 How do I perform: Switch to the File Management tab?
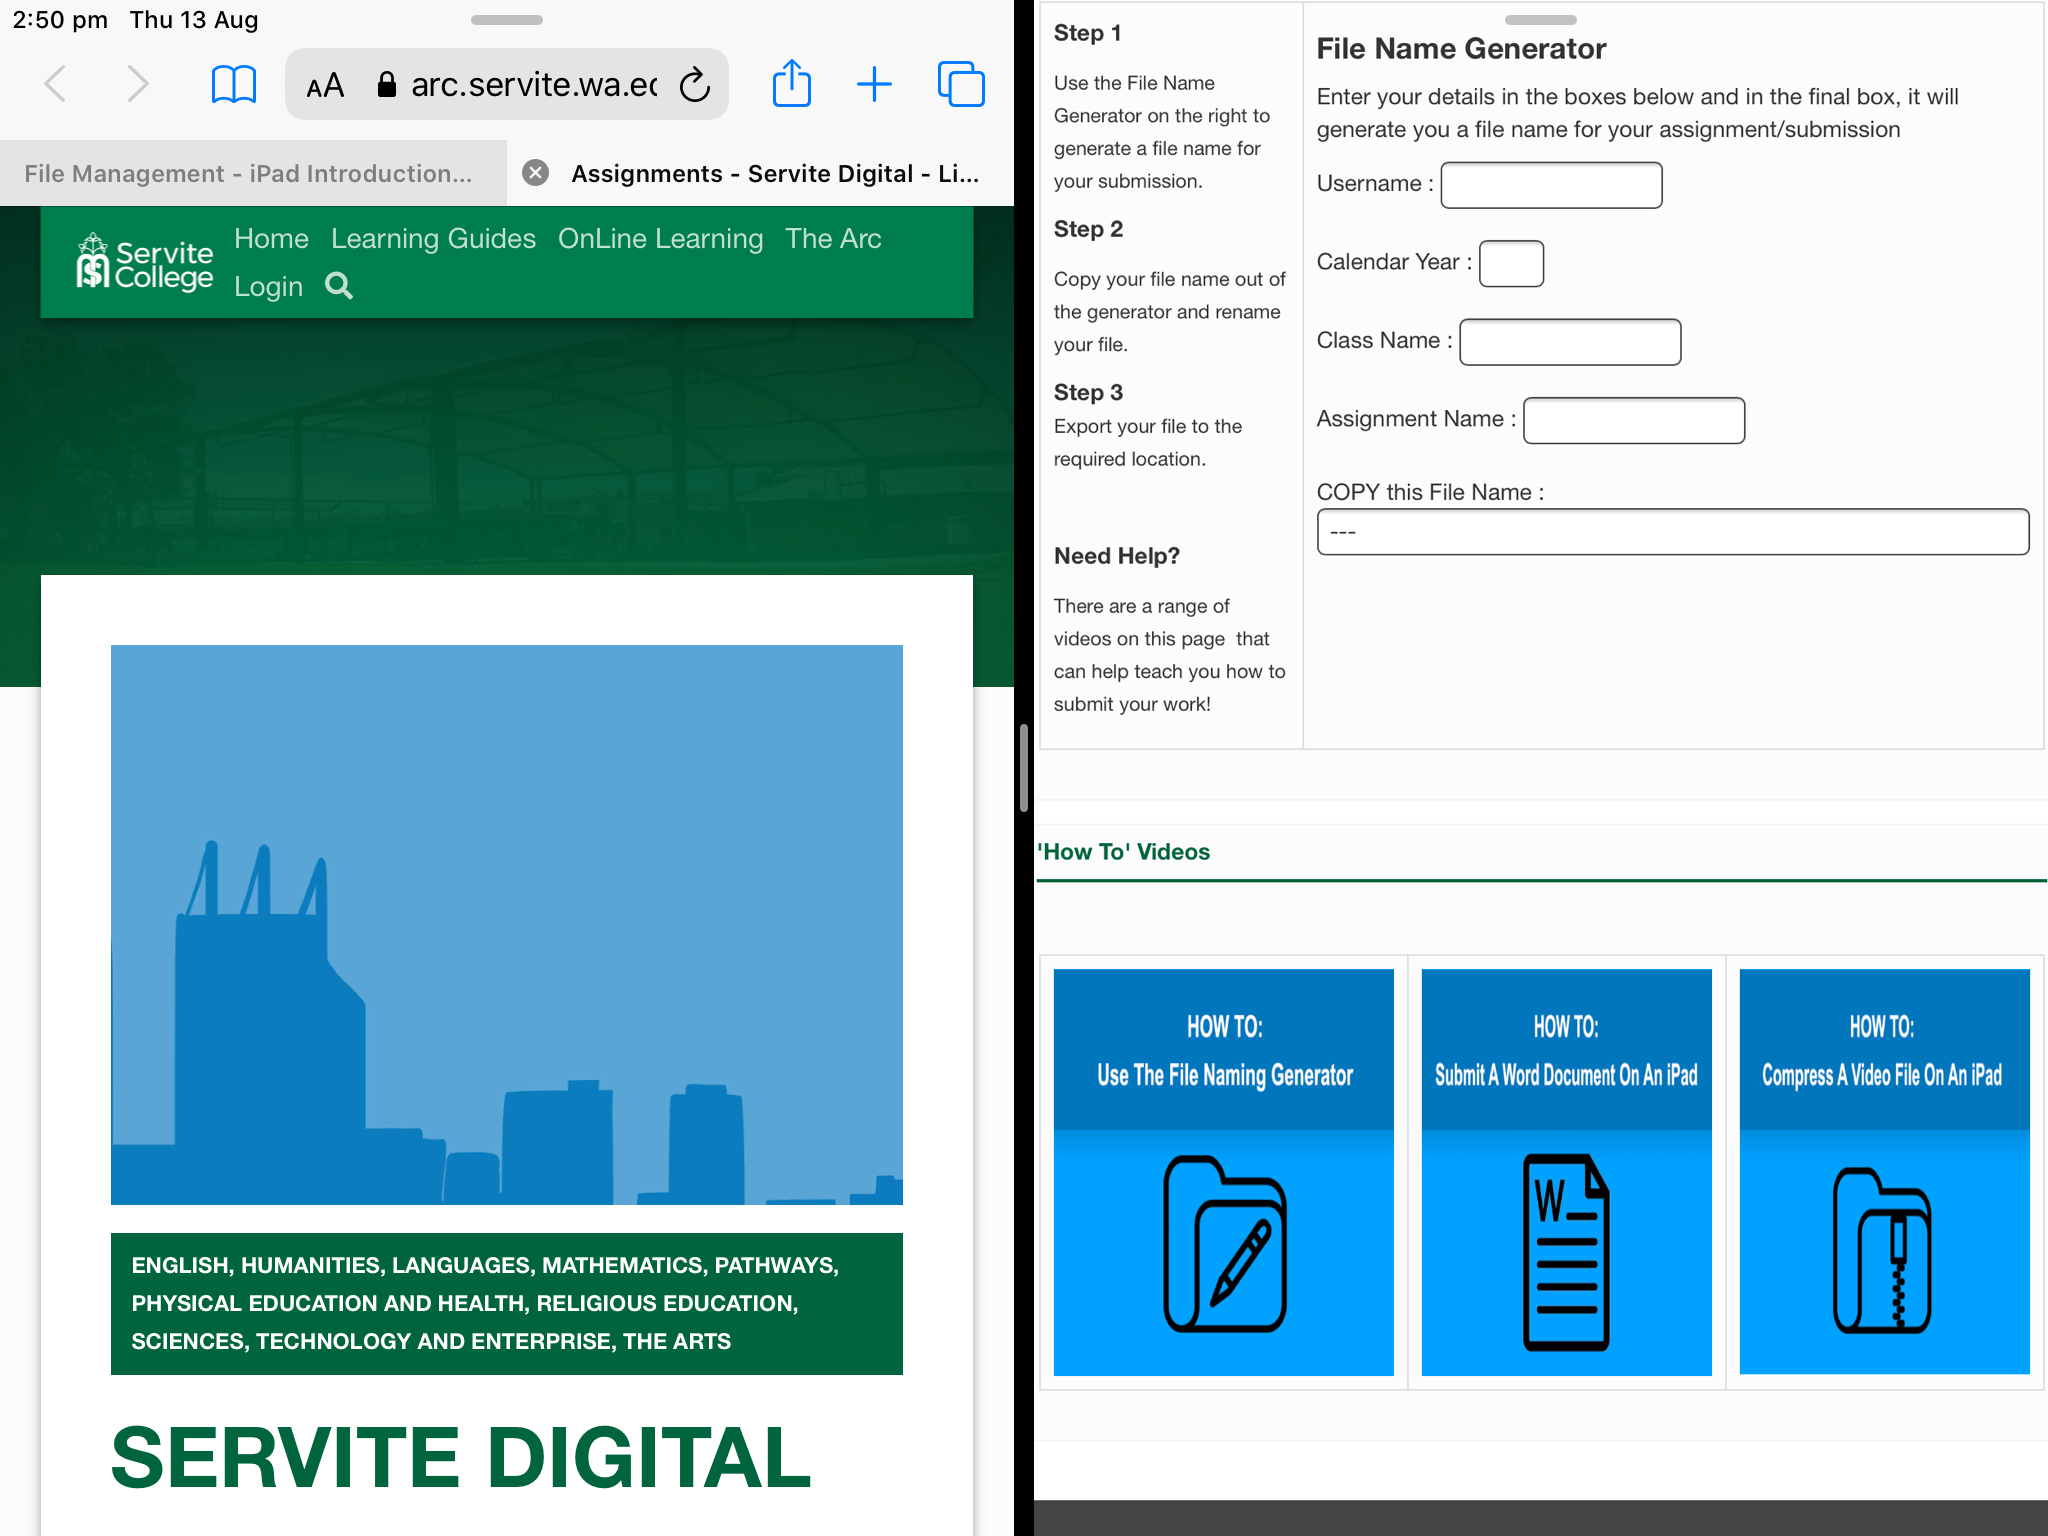(x=248, y=173)
